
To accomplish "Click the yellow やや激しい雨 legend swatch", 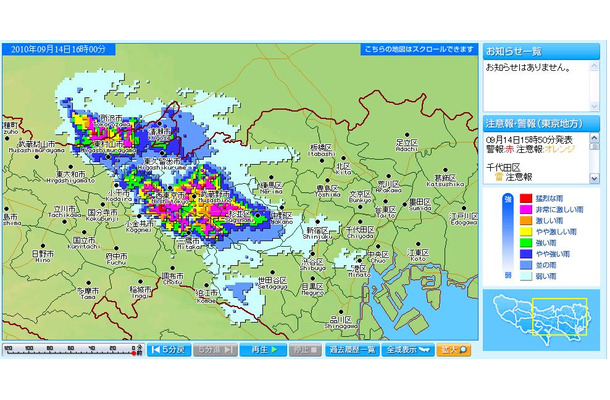I will point(526,232).
